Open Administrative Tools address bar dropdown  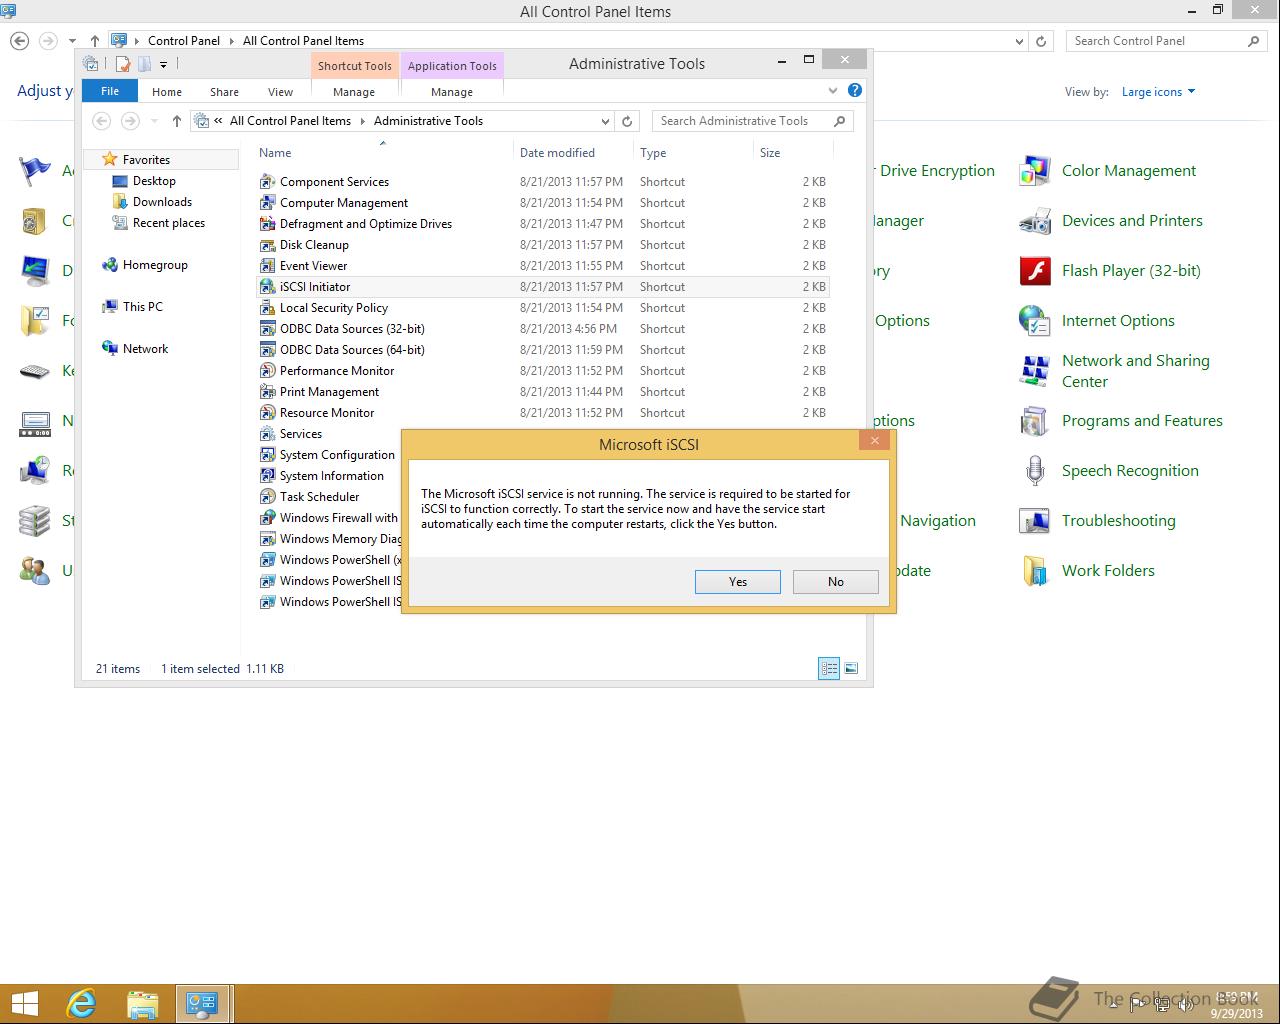click(x=605, y=121)
